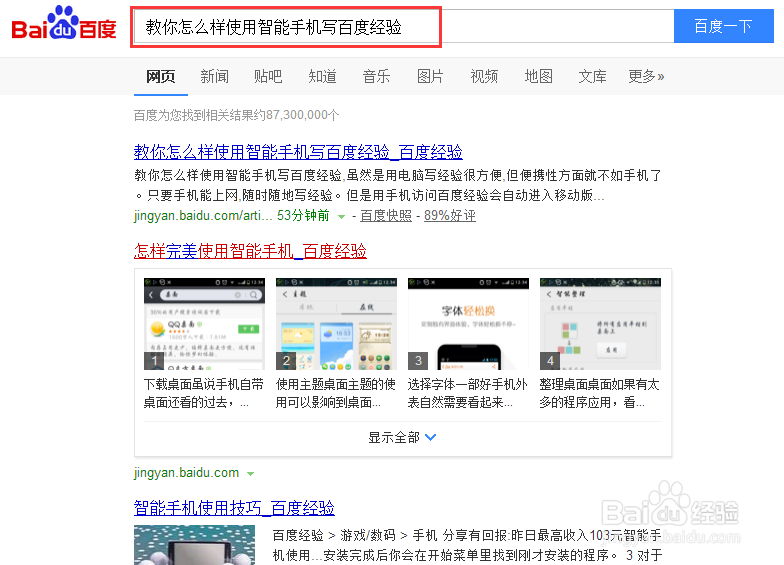Click the green URL jingyan.baidu.com/arti...

coord(203,216)
